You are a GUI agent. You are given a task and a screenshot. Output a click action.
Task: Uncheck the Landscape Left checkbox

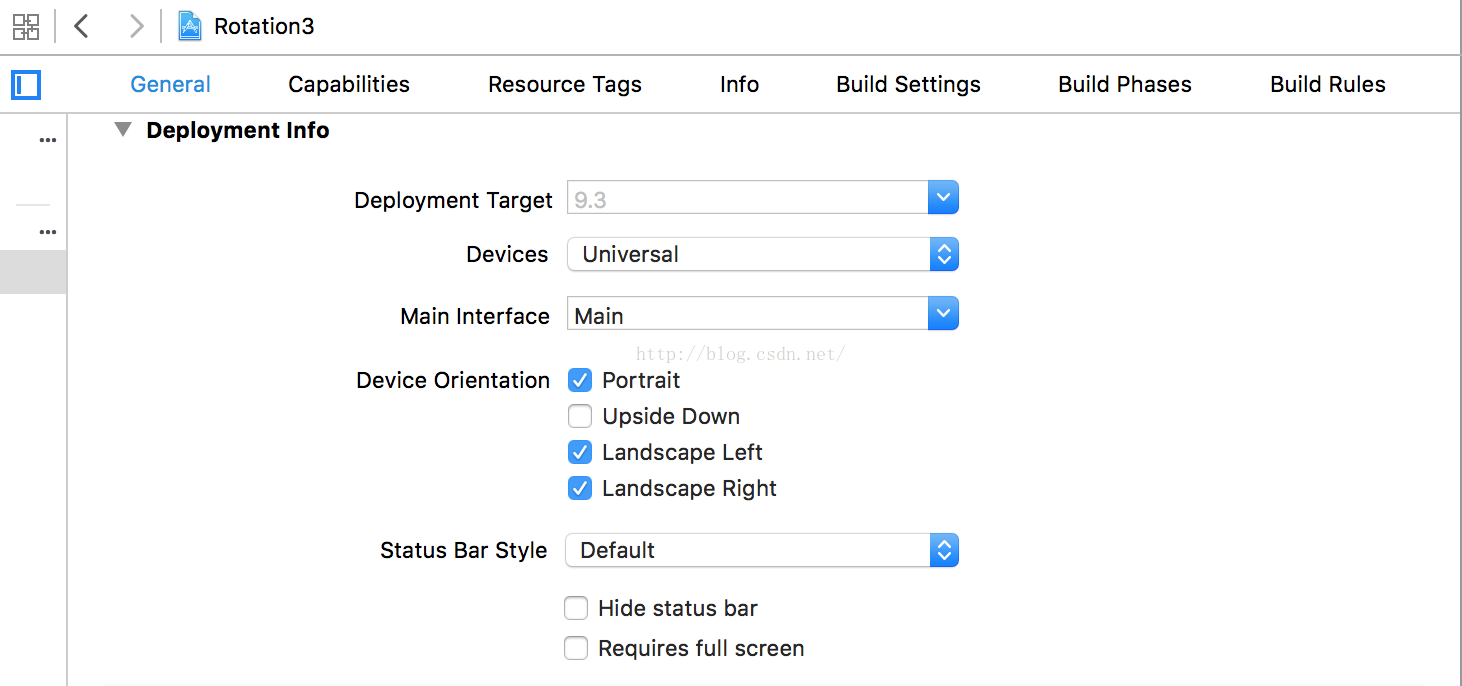tap(580, 452)
